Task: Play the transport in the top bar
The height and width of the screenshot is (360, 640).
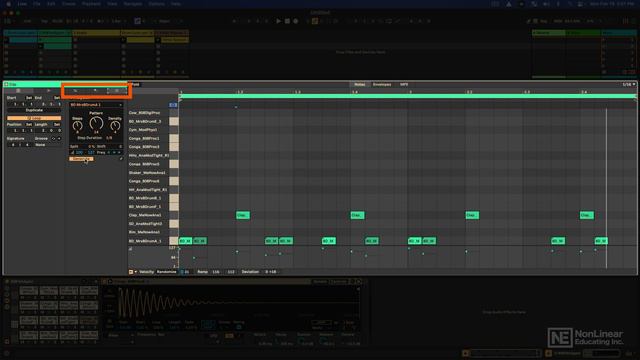Action: point(278,21)
